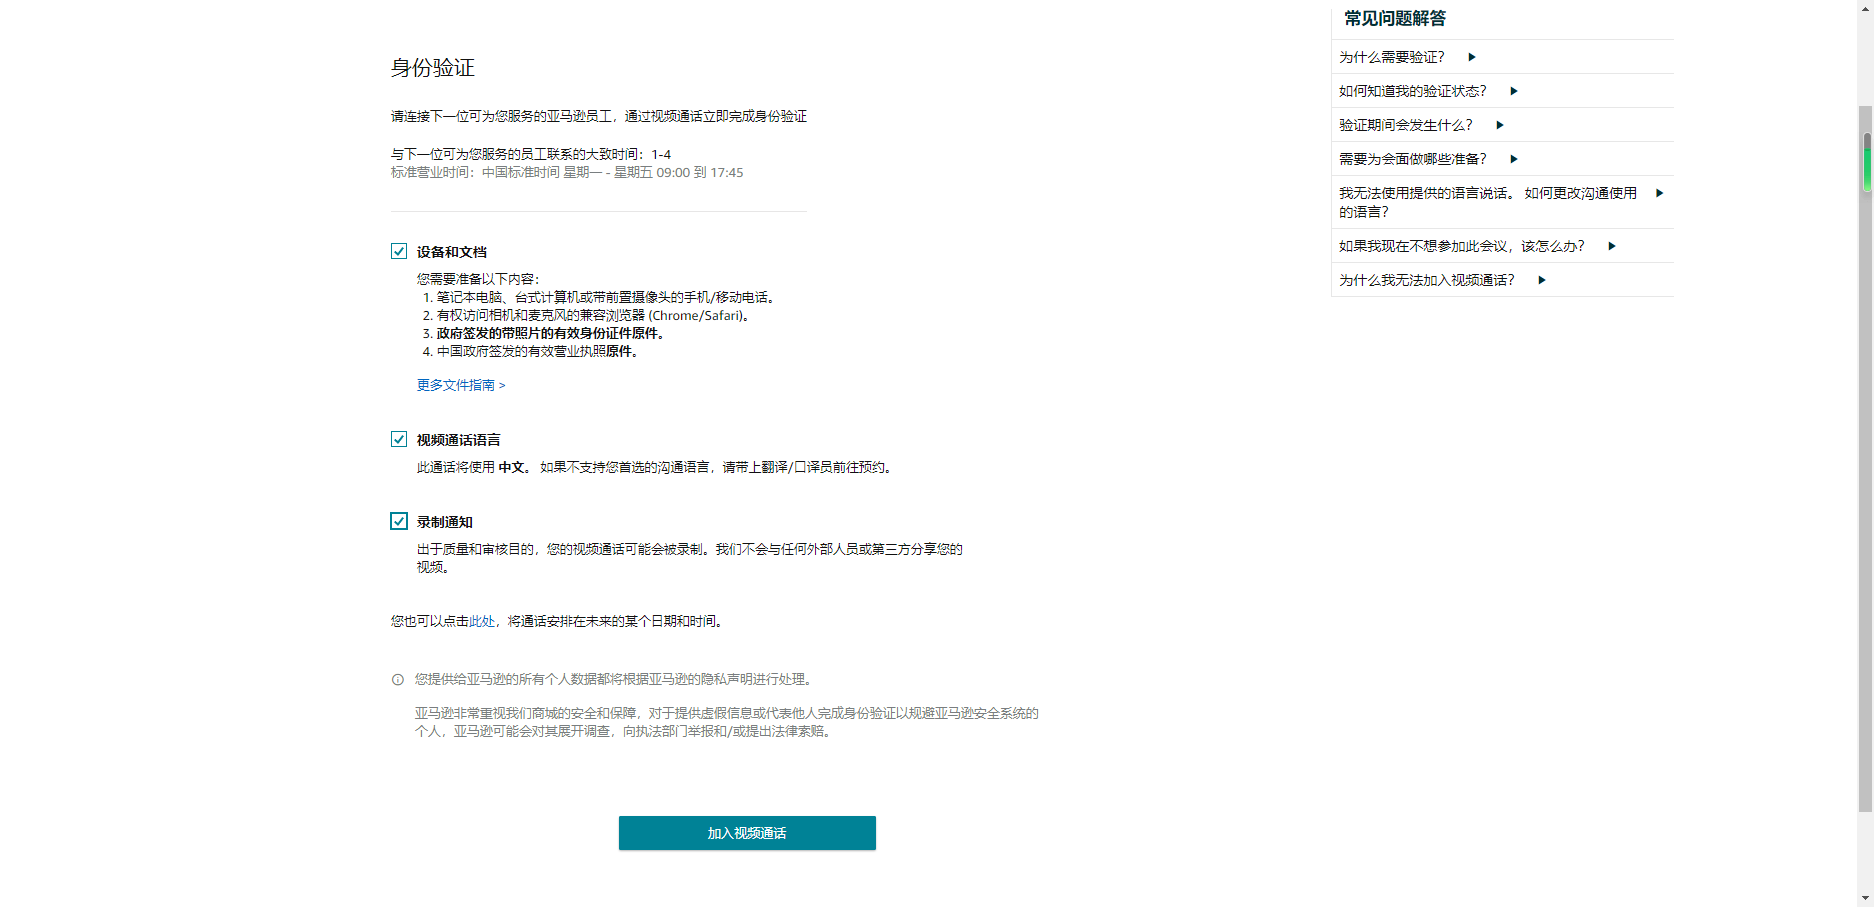Click the info icon beside privacy notice
1874x907 pixels.
398,680
